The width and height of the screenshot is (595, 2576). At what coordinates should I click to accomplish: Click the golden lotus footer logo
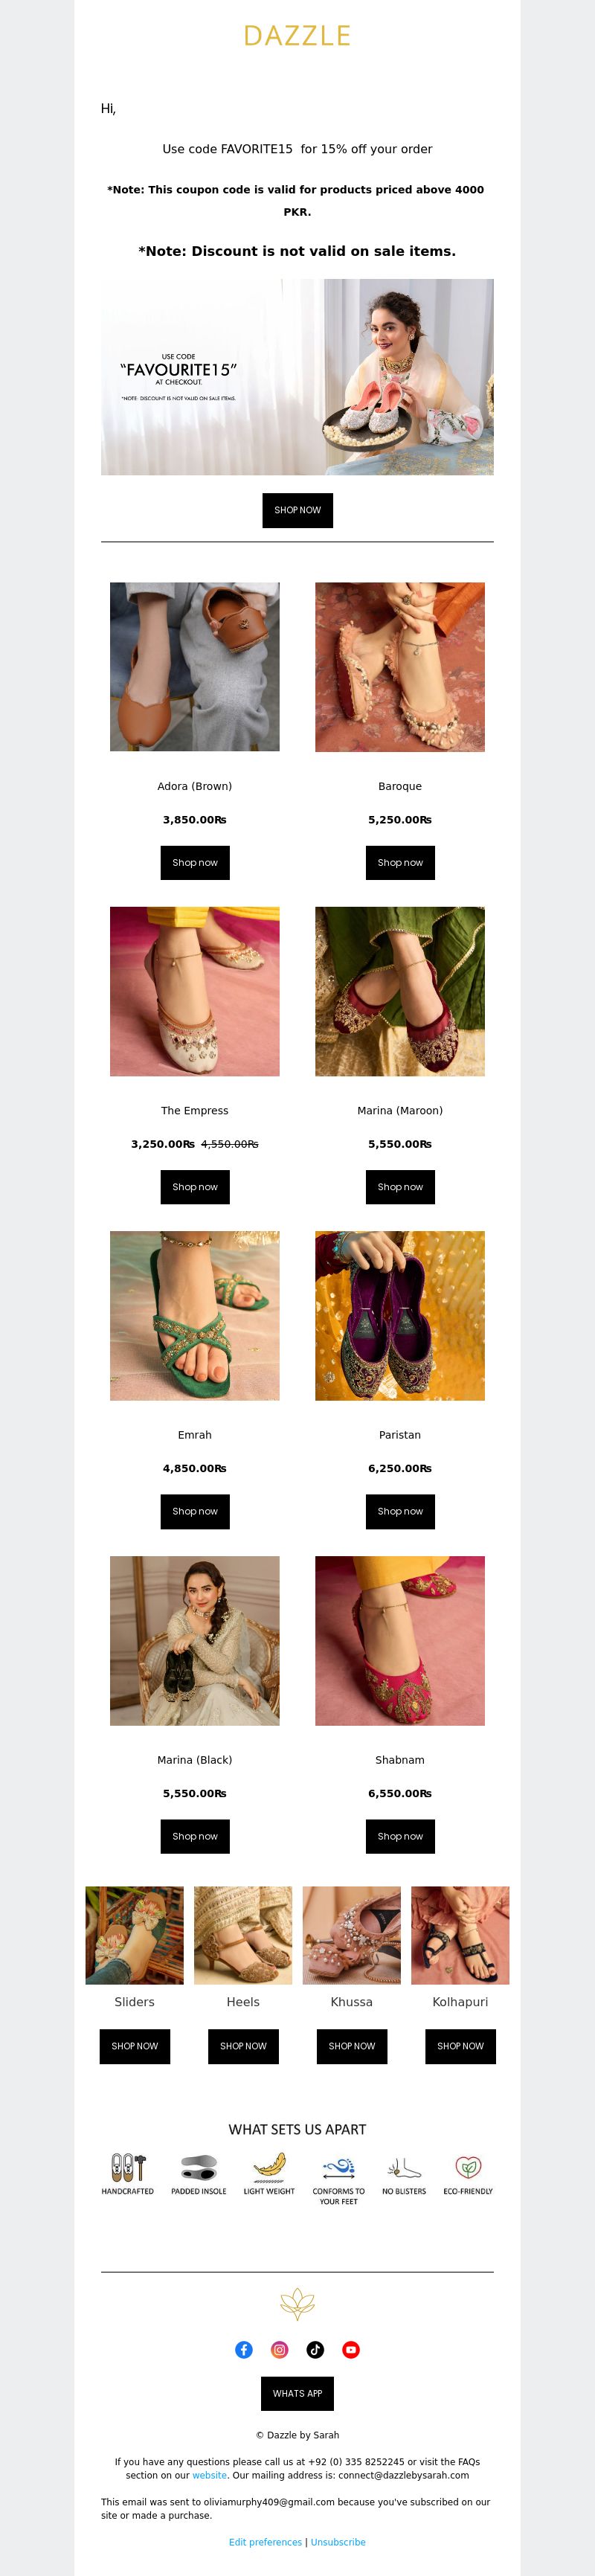coord(297,2304)
